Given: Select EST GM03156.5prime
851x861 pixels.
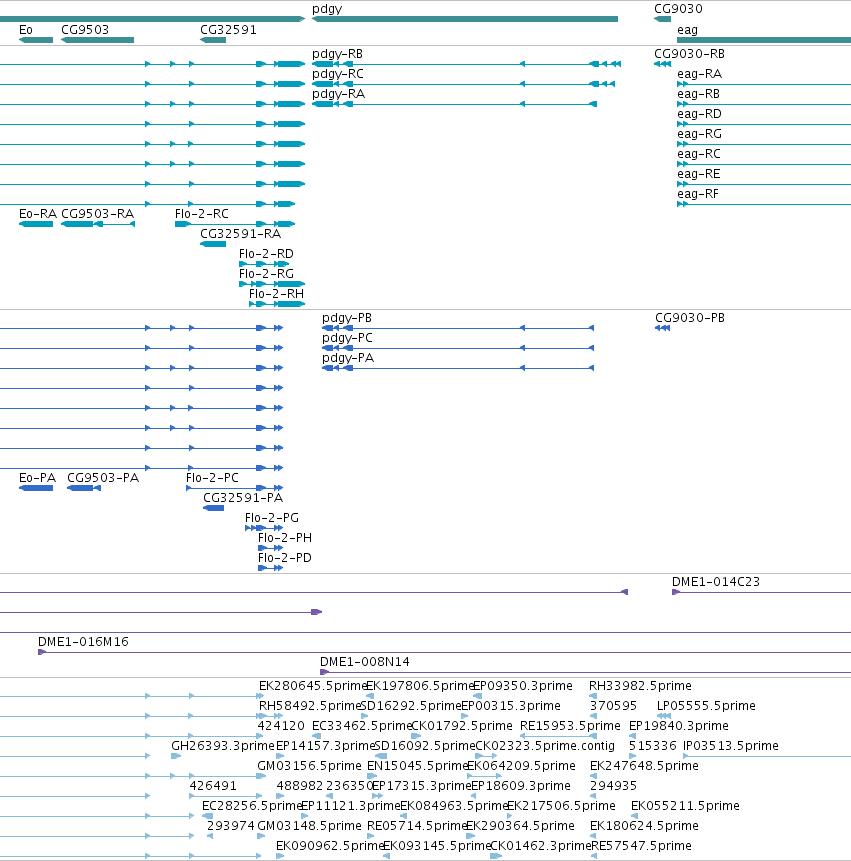Looking at the screenshot, I should (309, 766).
